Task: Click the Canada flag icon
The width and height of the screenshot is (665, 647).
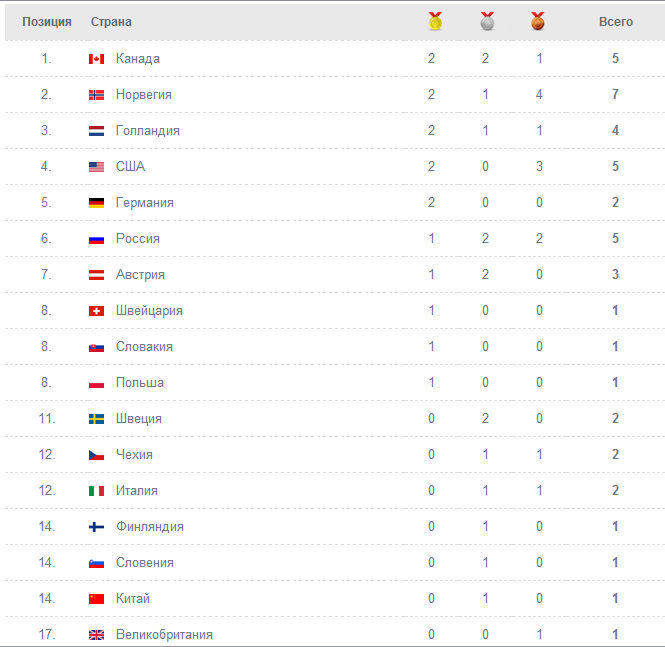Action: [96, 59]
